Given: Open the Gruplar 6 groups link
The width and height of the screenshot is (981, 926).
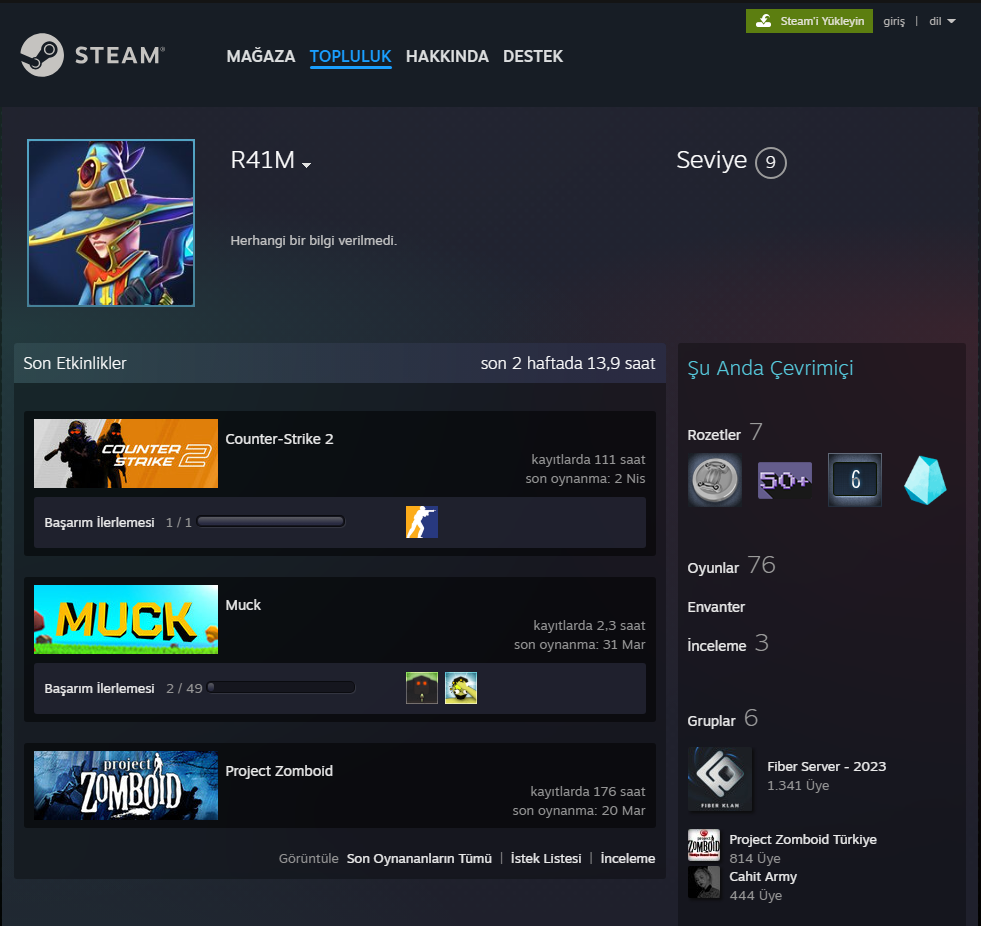Looking at the screenshot, I should pos(723,719).
